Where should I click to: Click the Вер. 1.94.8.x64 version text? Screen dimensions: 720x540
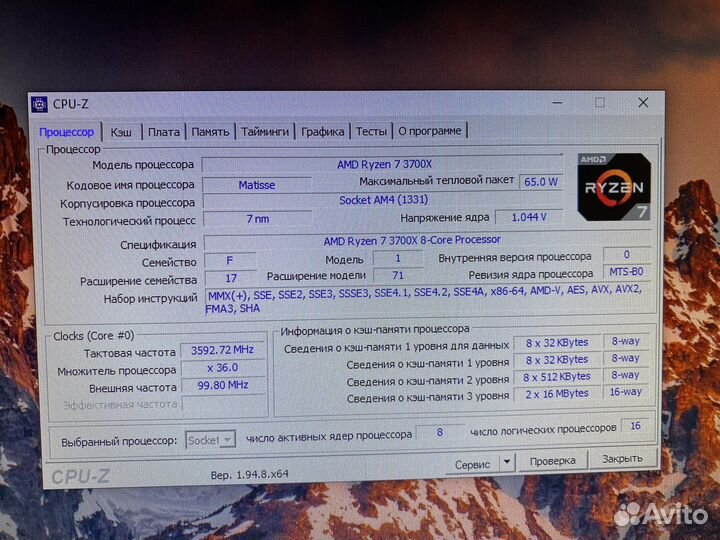249,474
